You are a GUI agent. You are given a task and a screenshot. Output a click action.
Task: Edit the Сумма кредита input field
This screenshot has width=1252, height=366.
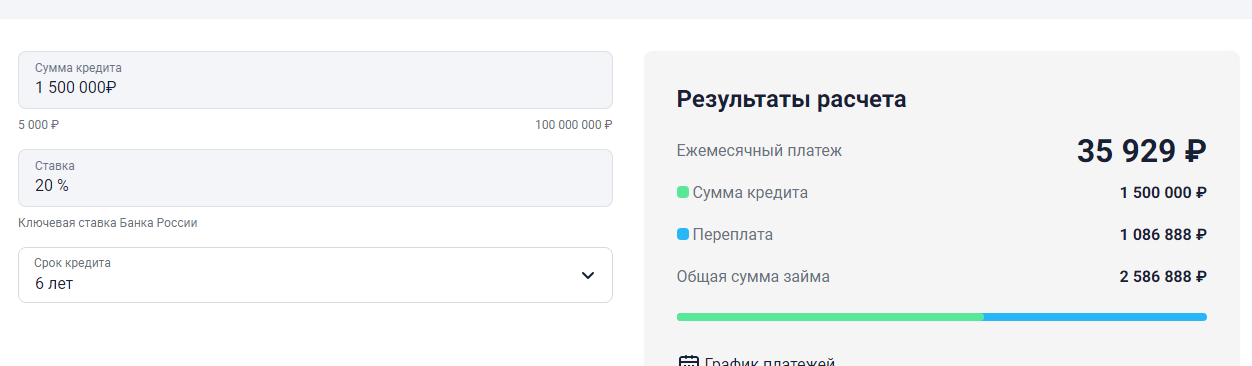315,80
